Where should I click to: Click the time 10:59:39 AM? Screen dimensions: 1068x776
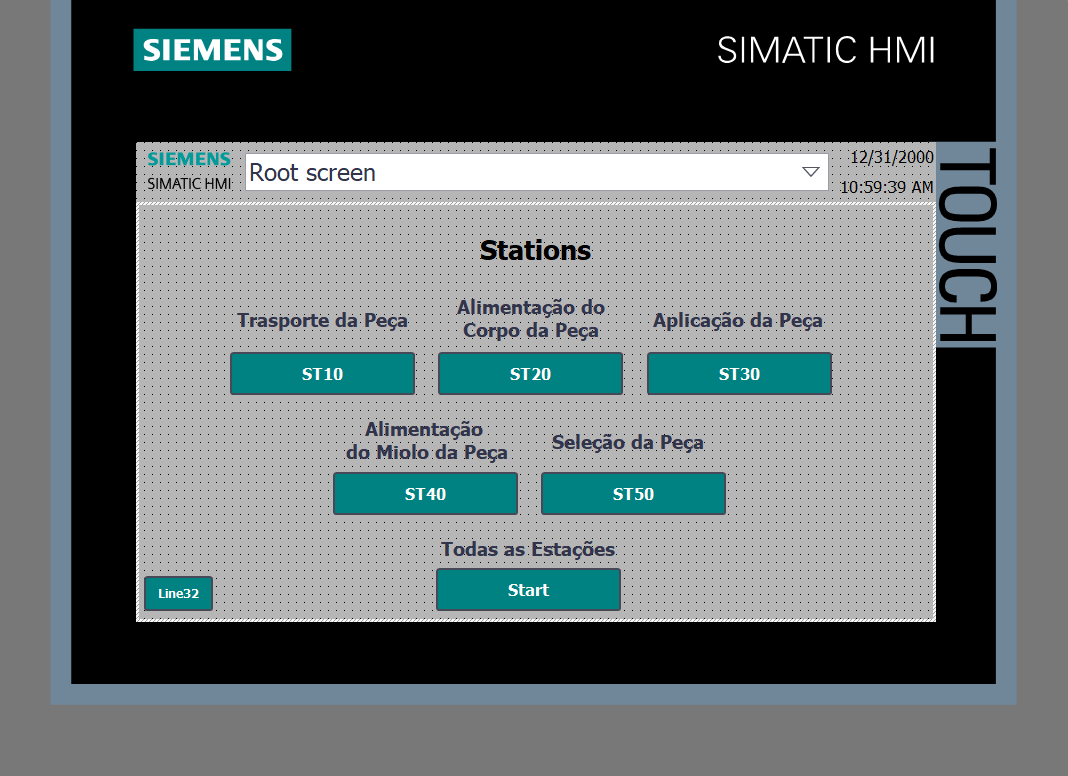point(886,187)
